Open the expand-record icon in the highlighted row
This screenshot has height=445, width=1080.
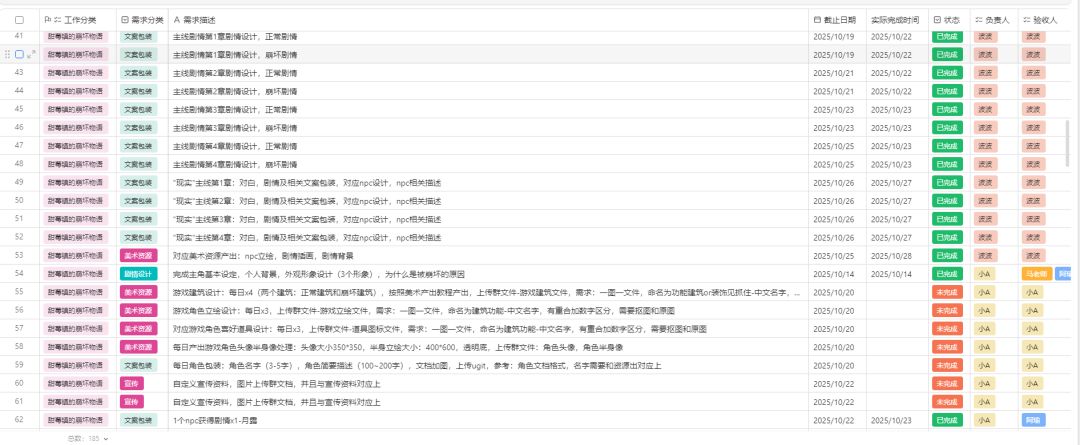(x=31, y=54)
